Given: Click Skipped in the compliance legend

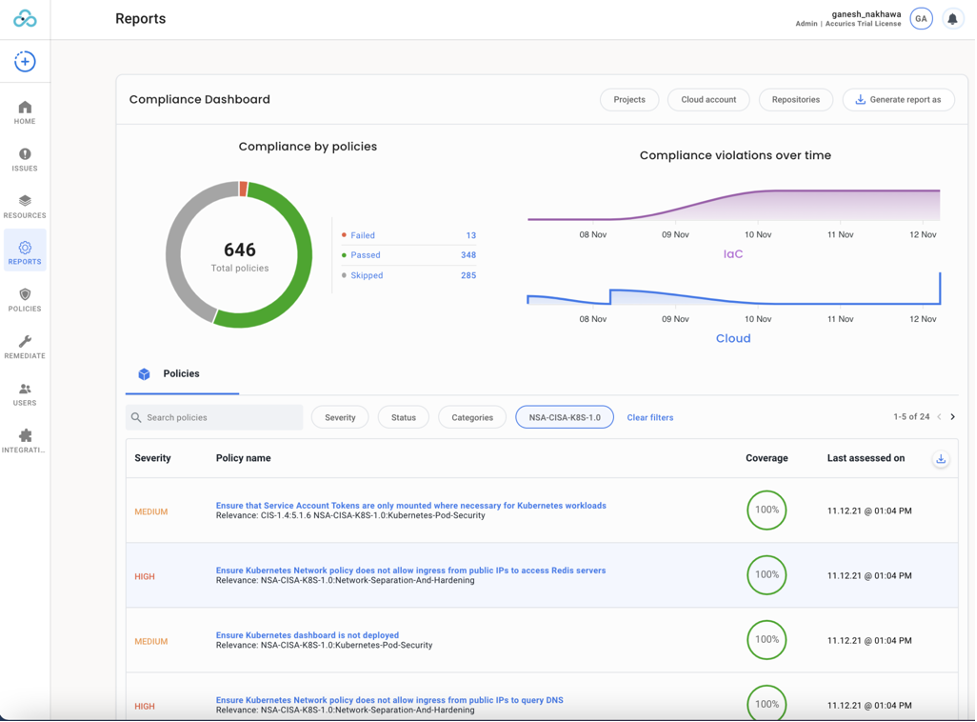Looking at the screenshot, I should point(366,275).
